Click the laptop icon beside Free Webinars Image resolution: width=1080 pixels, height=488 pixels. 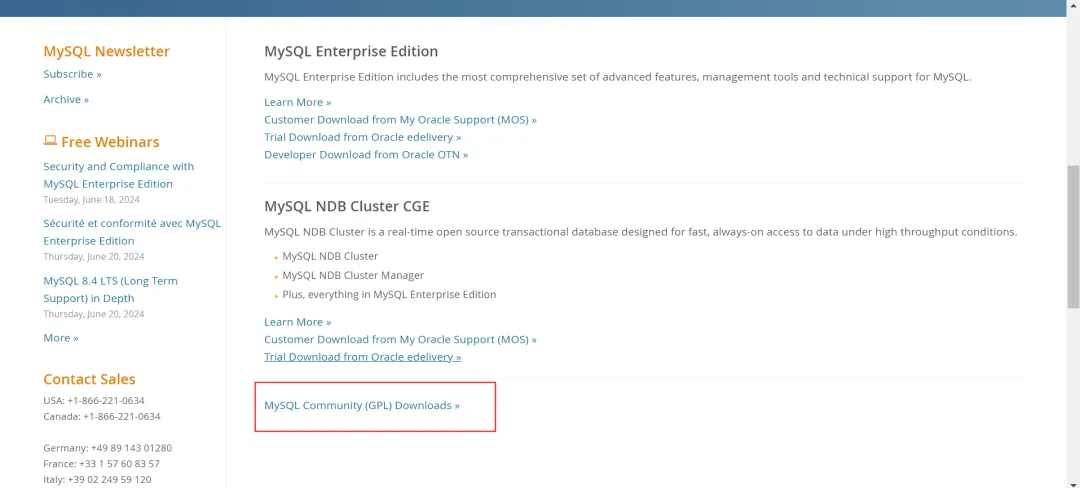50,140
